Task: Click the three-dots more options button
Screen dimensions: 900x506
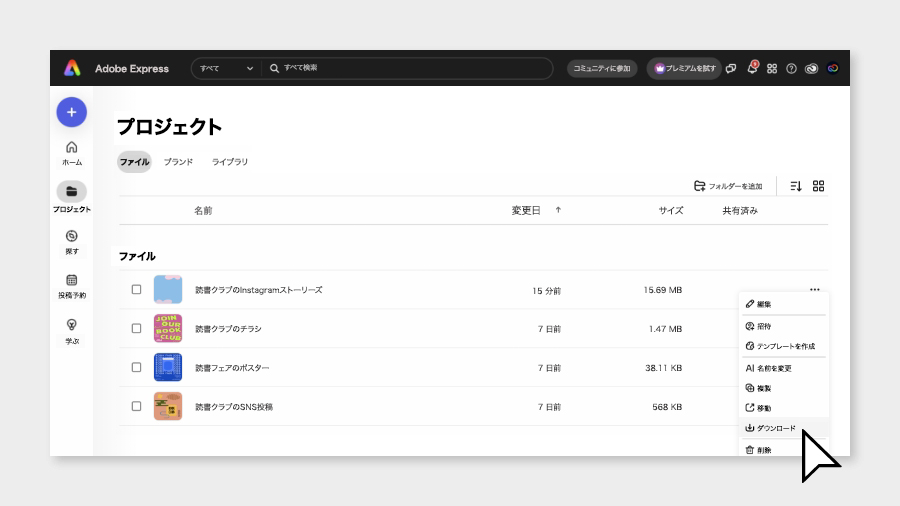Action: pyautogui.click(x=814, y=290)
